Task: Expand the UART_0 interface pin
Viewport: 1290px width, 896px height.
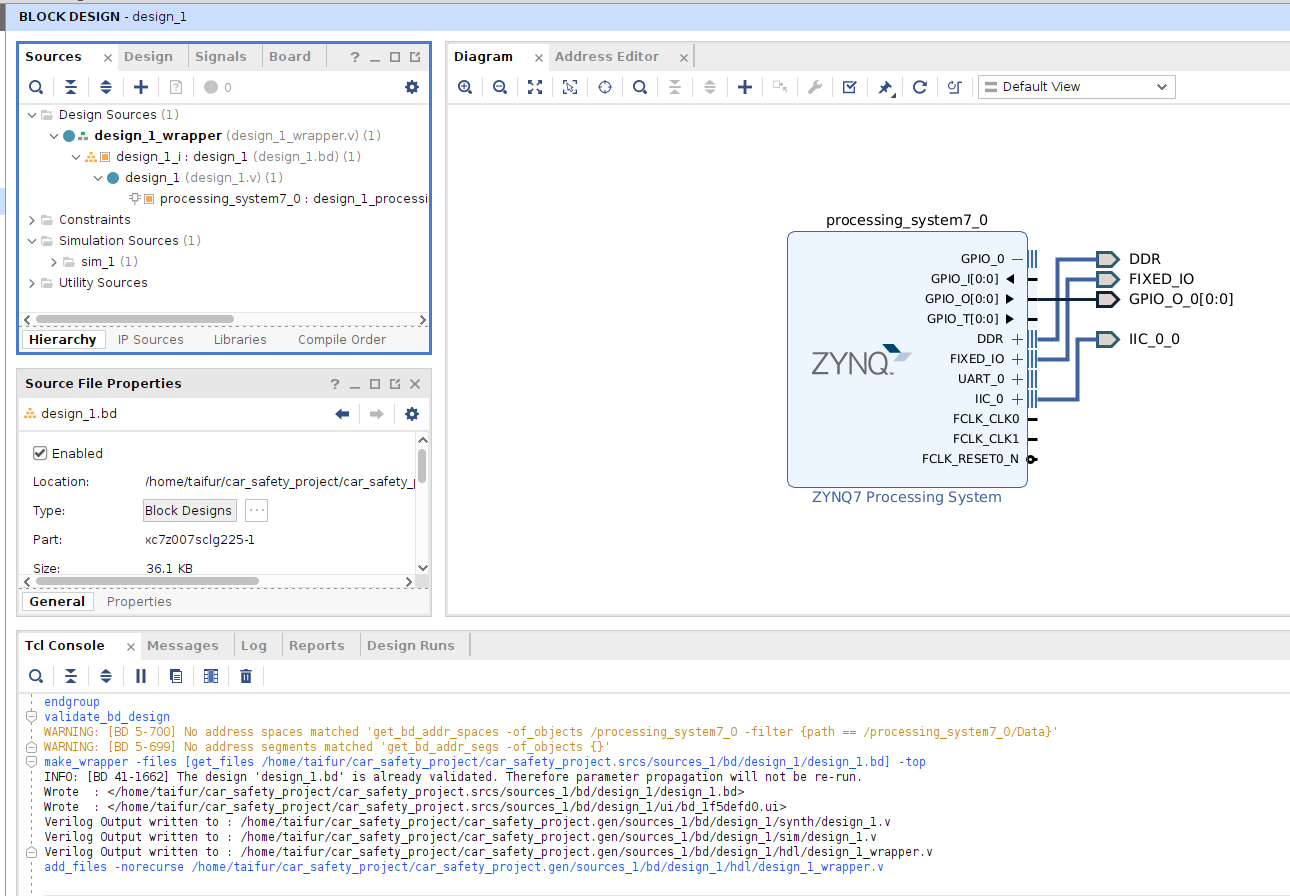Action: pyautogui.click(x=1018, y=379)
